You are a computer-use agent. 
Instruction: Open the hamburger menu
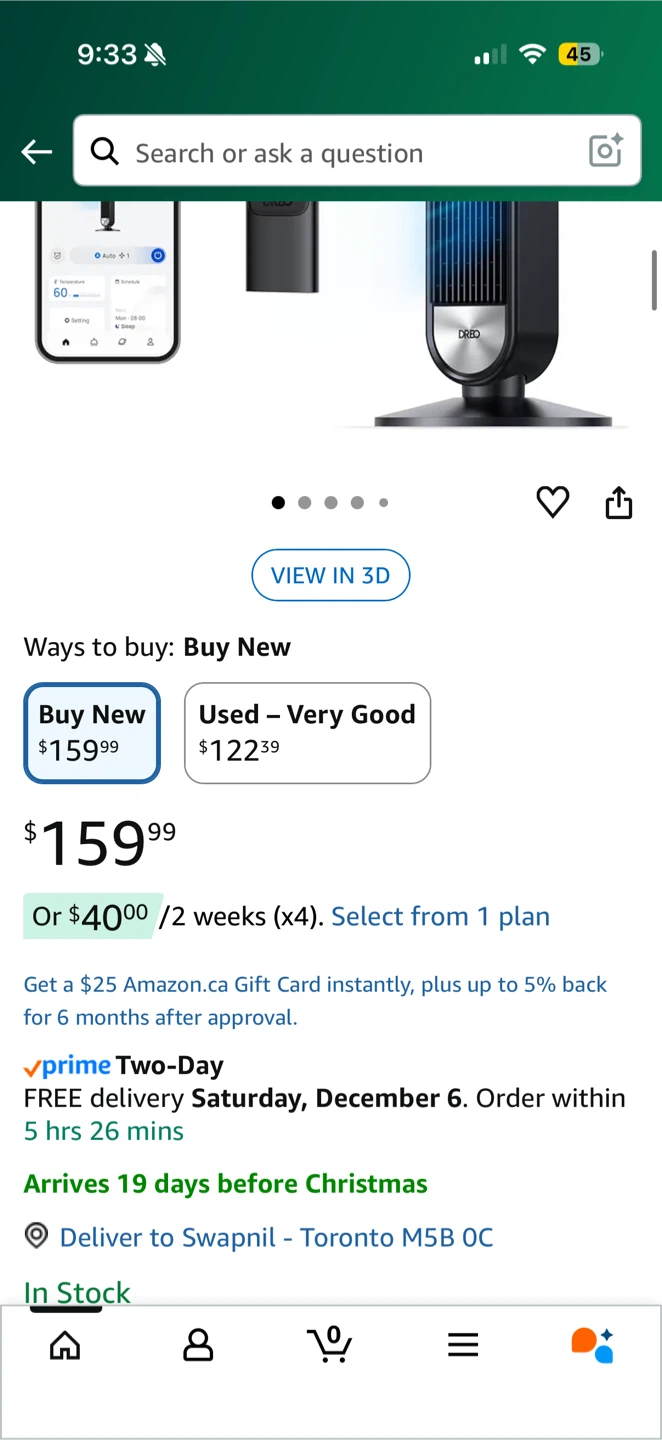463,1345
